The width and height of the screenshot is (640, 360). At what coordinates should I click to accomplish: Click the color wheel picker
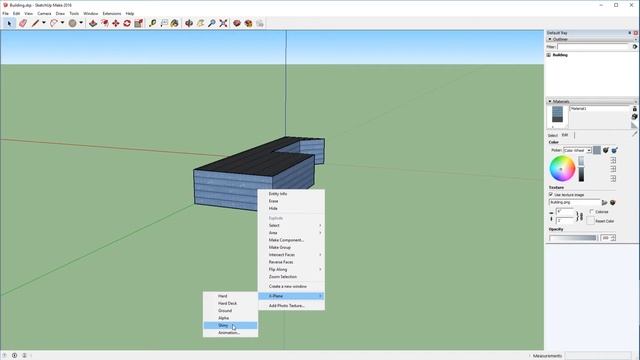click(562, 168)
